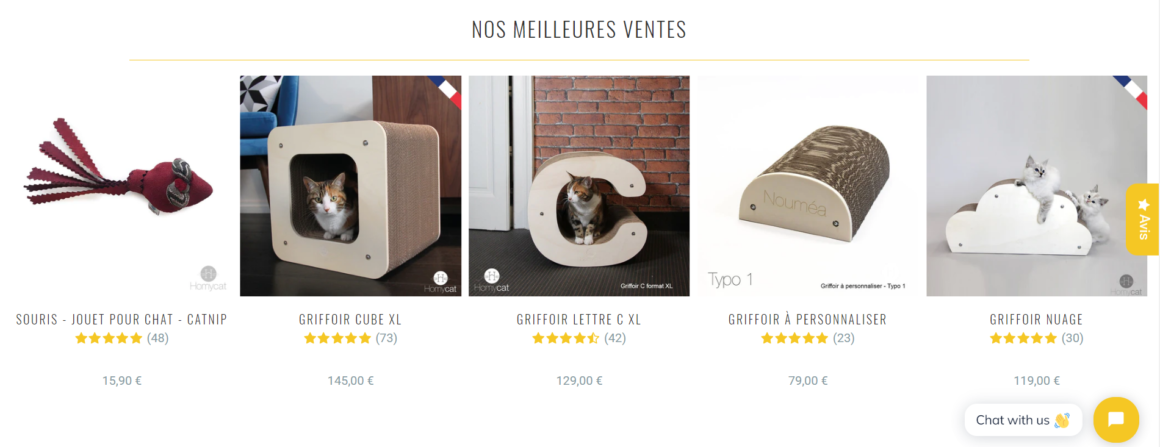Open the chat bubble icon button
This screenshot has width=1160, height=447.
(1116, 420)
